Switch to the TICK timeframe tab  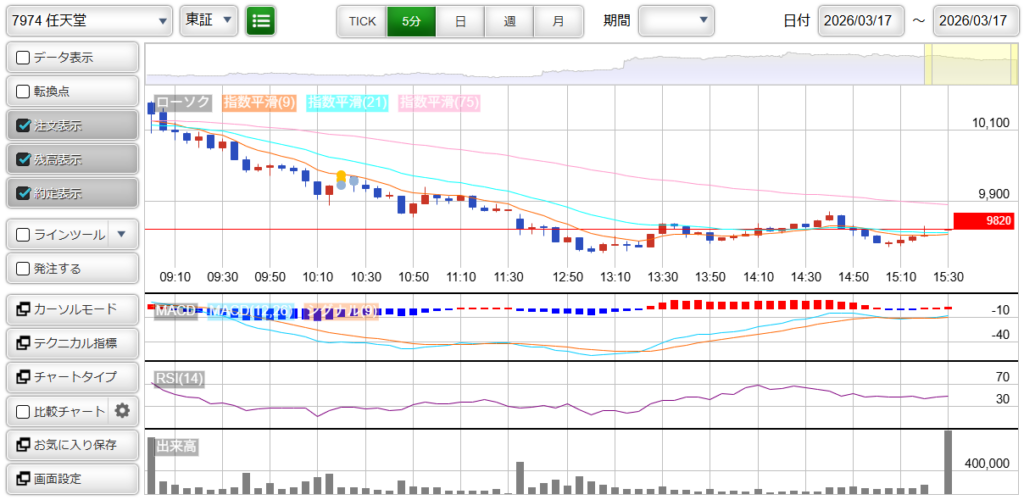[362, 20]
